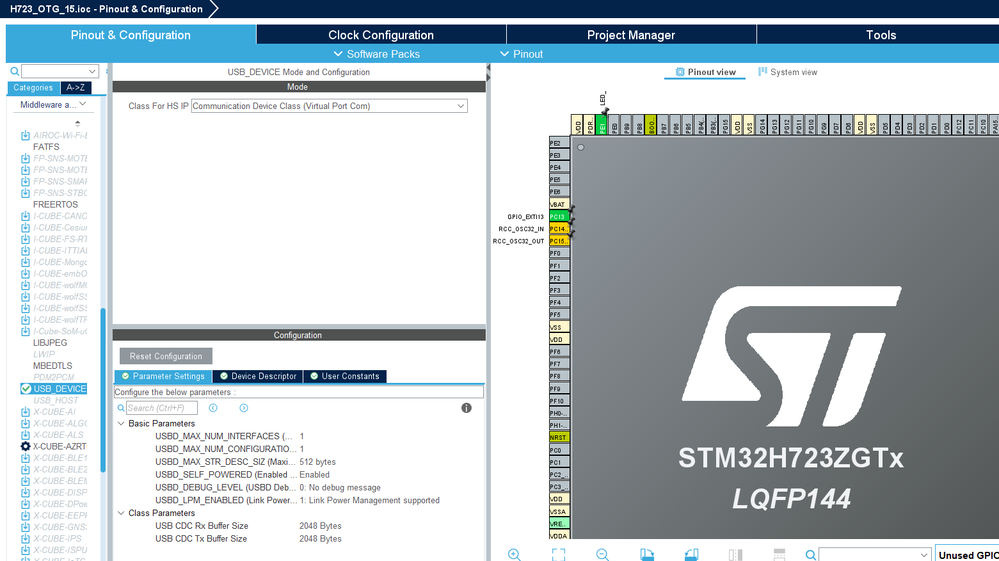Collapse Basic Parameters section

[121, 423]
